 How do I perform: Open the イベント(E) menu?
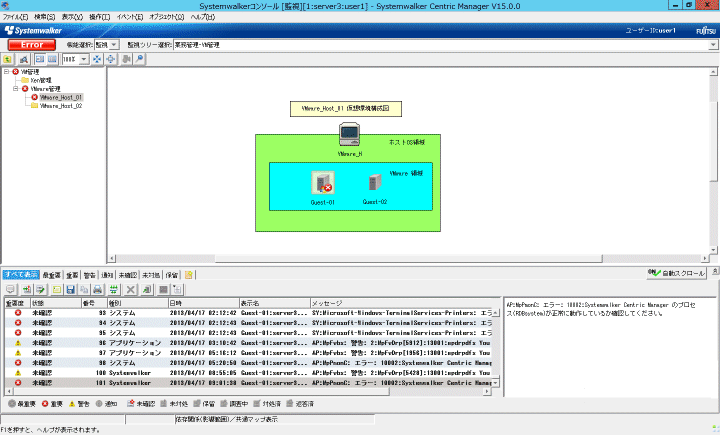coord(130,17)
